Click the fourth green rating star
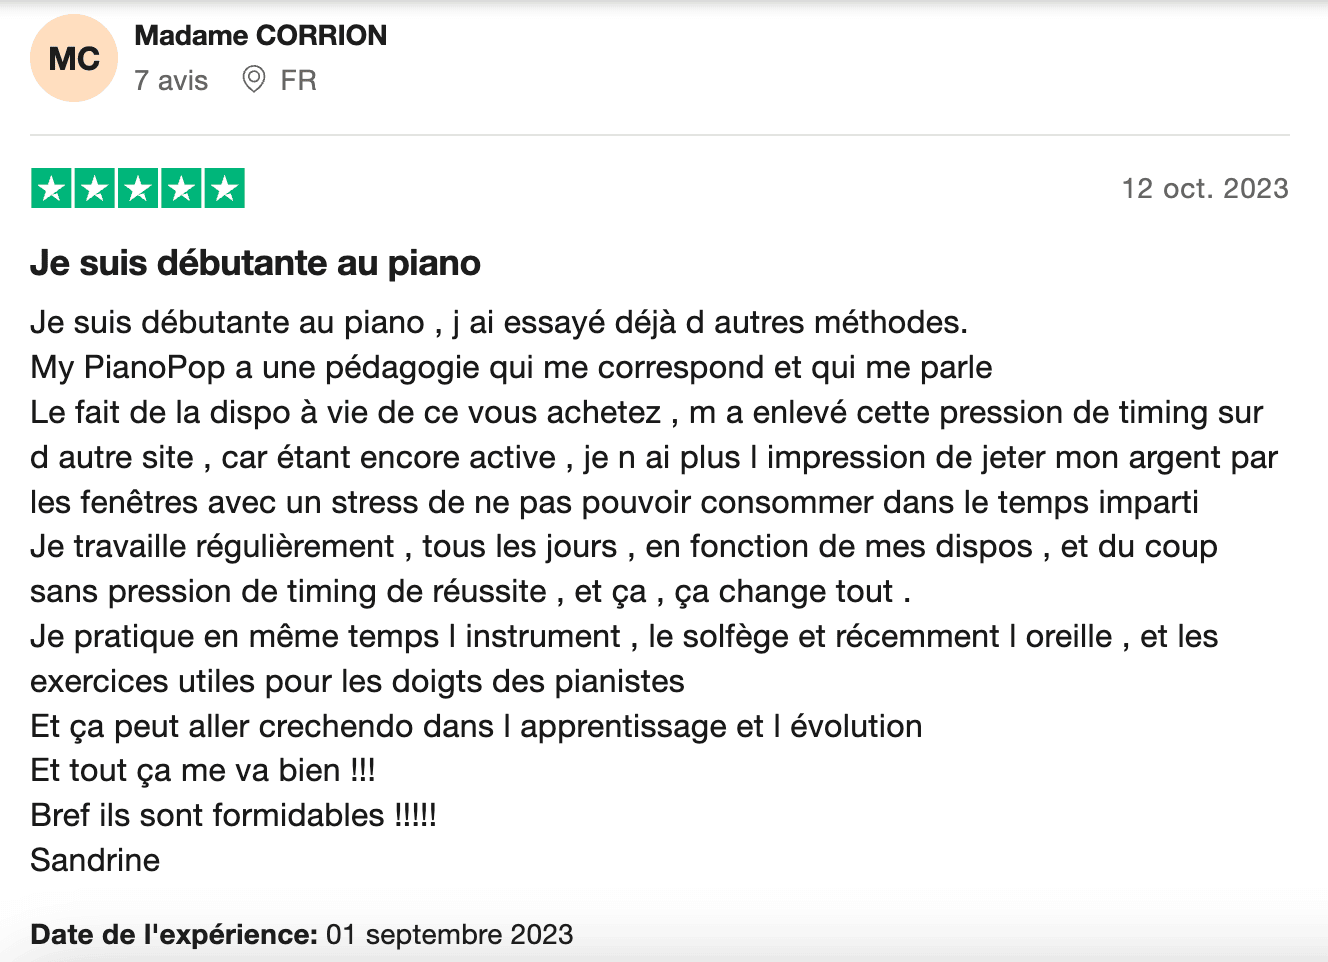 point(181,188)
